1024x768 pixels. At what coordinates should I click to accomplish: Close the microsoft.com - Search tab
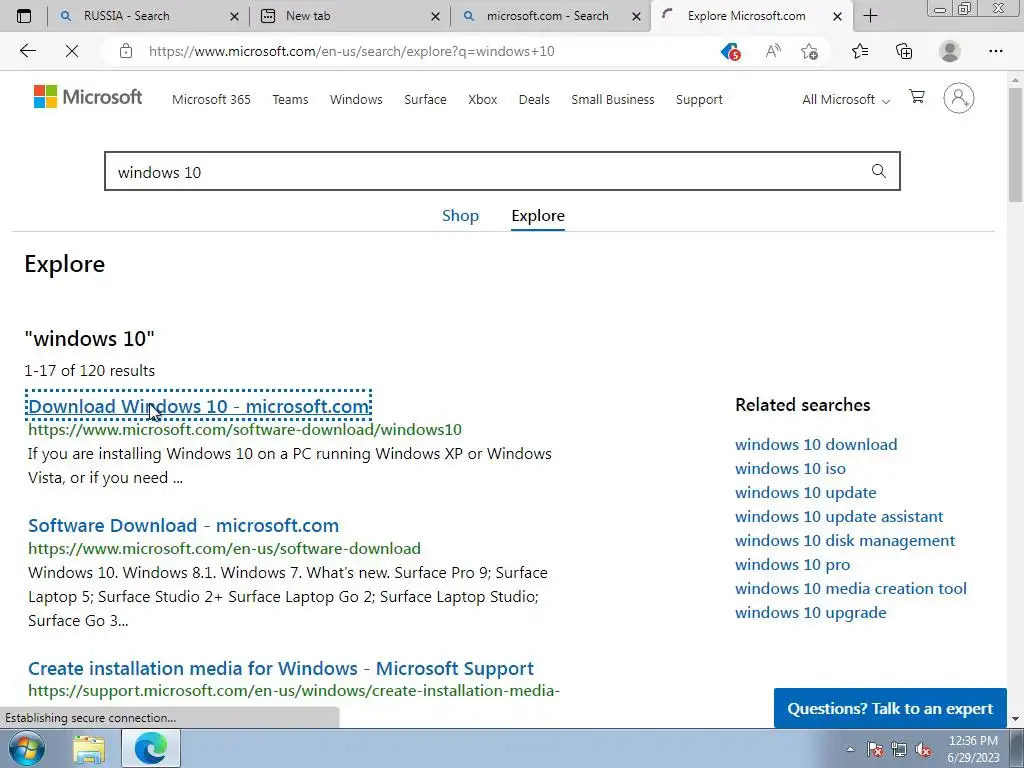(x=637, y=16)
